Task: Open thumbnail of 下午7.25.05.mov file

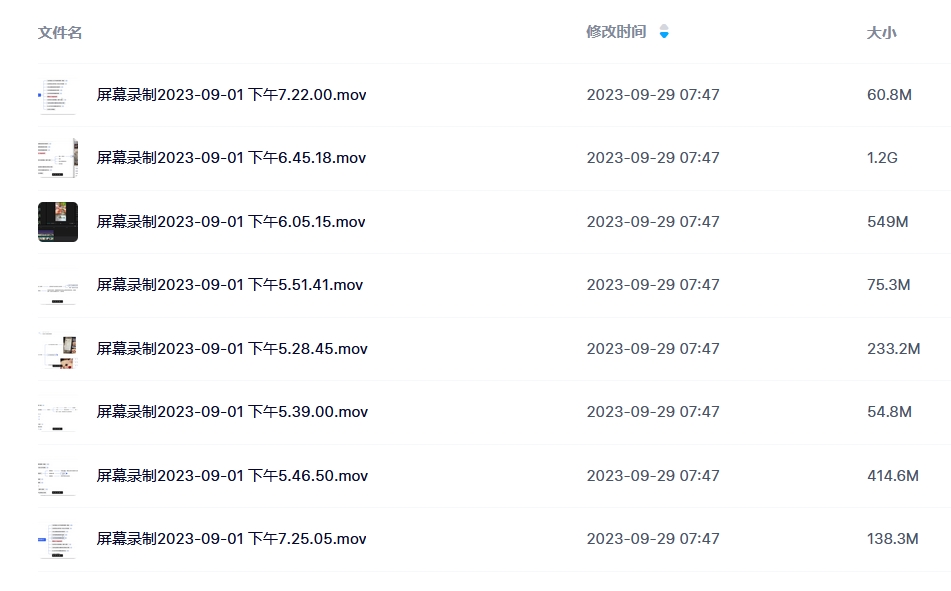Action: coord(58,539)
